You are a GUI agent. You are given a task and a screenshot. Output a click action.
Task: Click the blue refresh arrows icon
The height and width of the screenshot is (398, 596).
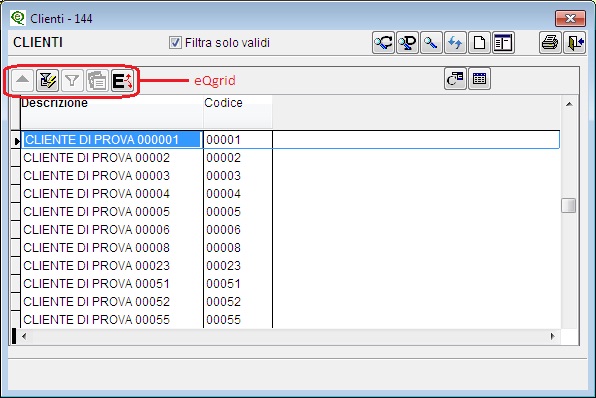click(455, 43)
